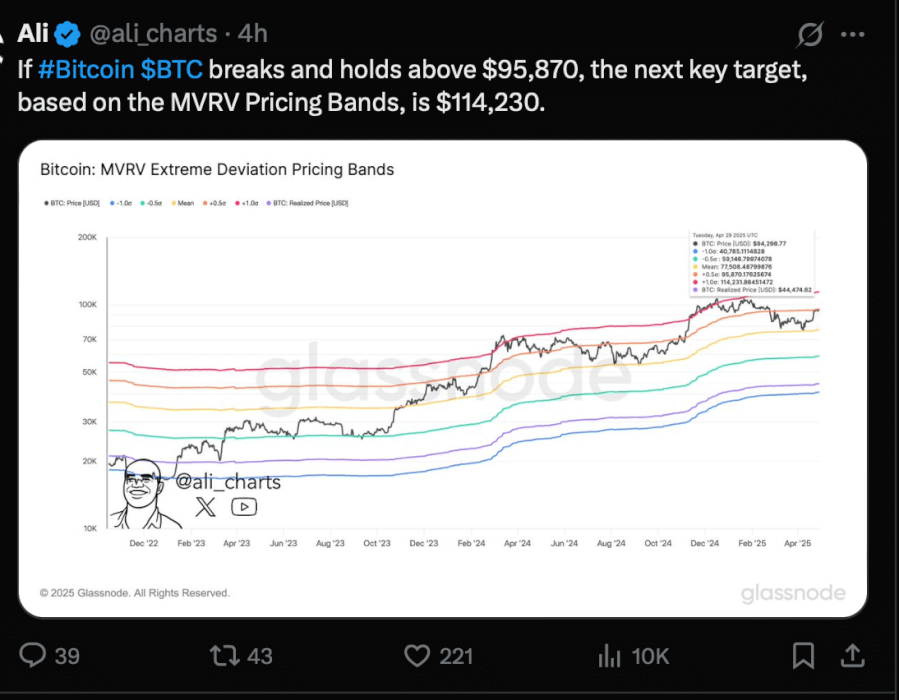Click Ali's blue verified badge
This screenshot has height=700, width=899.
68,34
